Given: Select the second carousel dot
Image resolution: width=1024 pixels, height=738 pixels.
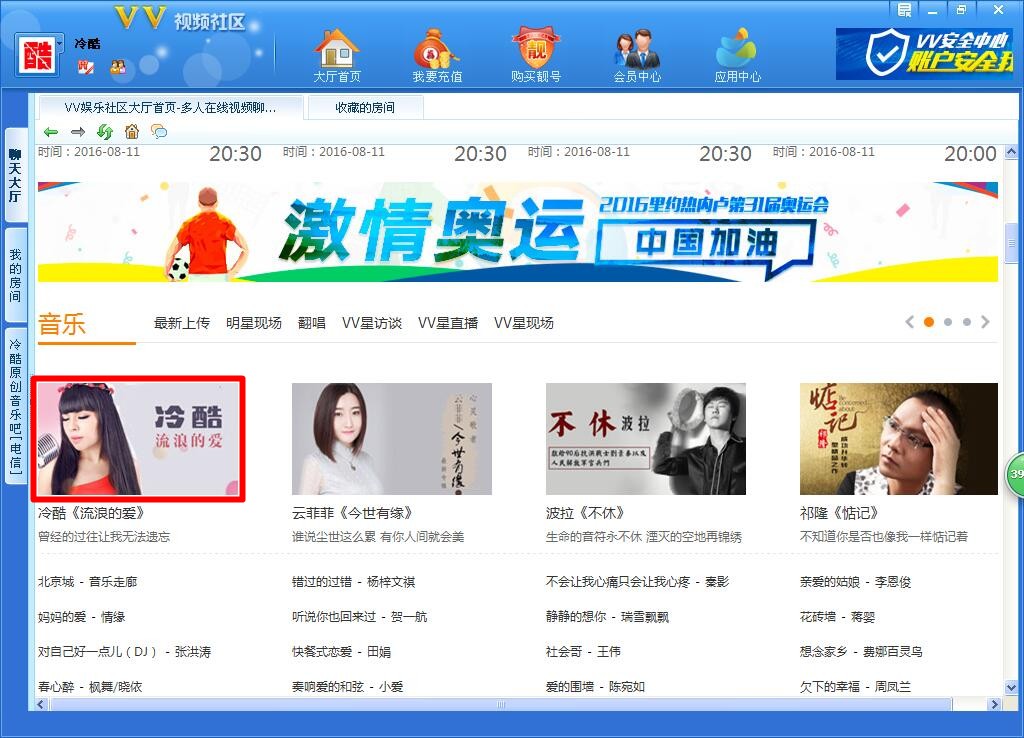Looking at the screenshot, I should click(948, 322).
